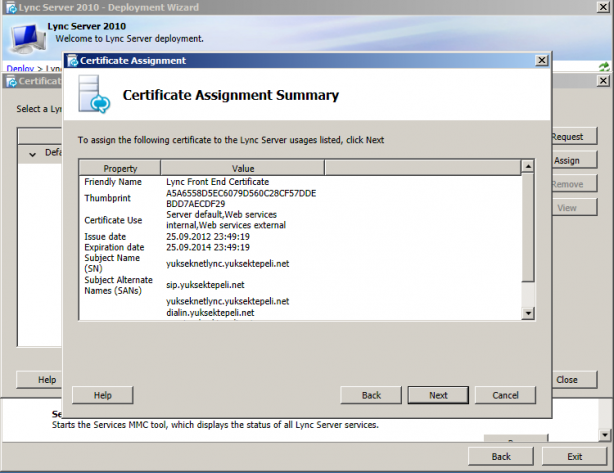This screenshot has width=614, height=473.
Task: Expand the Default certificate chevron
Action: (33, 154)
